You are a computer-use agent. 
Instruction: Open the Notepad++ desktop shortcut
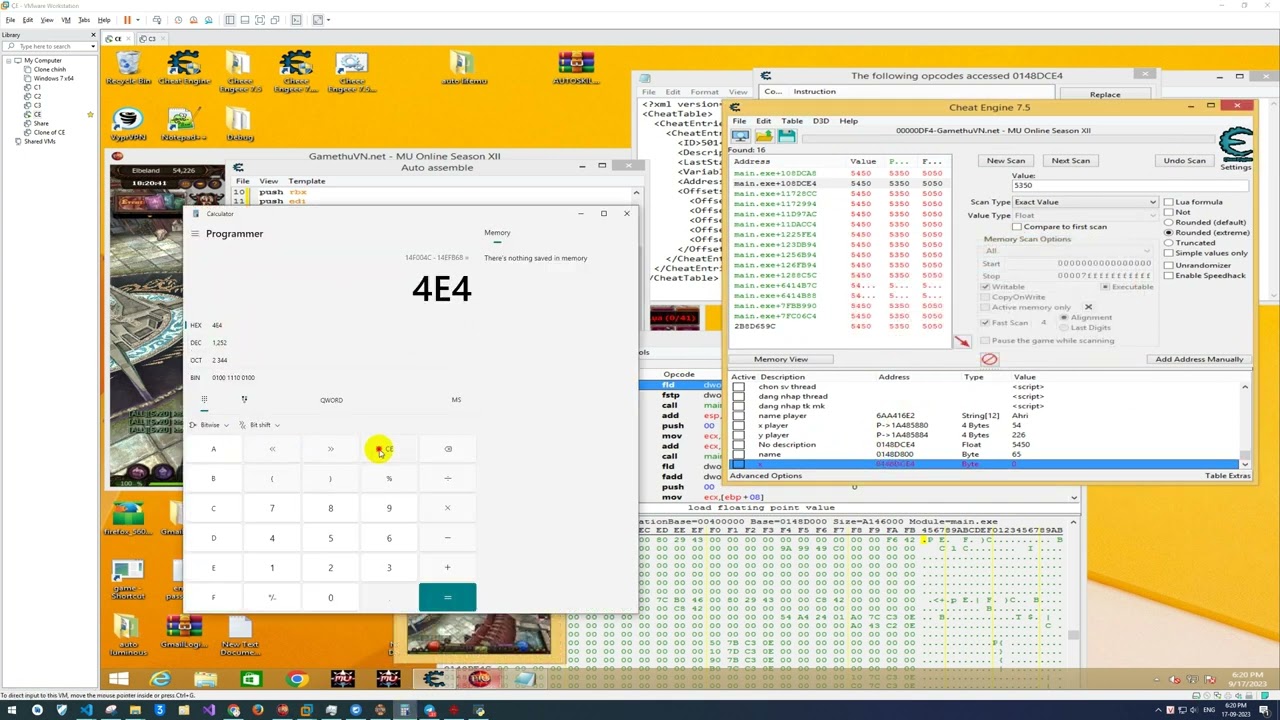182,124
